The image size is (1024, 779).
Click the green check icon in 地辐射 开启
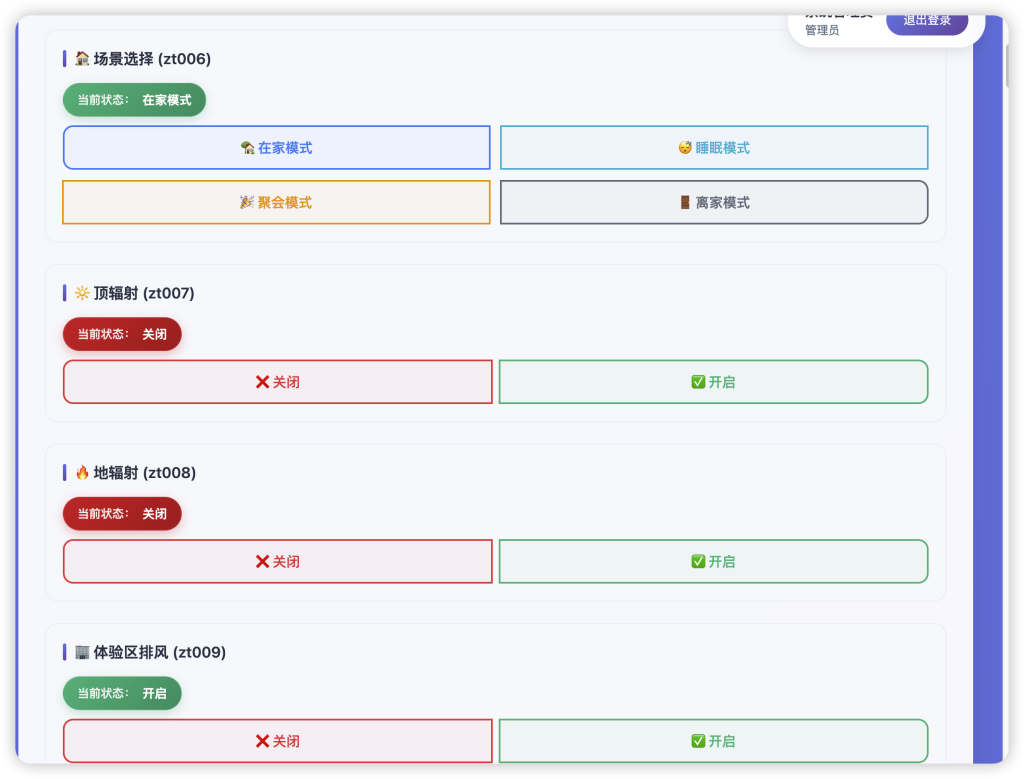[x=698, y=562]
